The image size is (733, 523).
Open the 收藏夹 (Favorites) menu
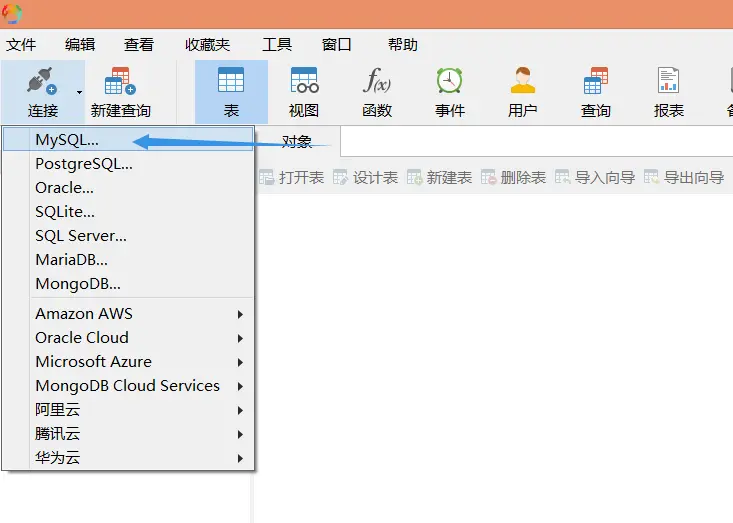[208, 45]
